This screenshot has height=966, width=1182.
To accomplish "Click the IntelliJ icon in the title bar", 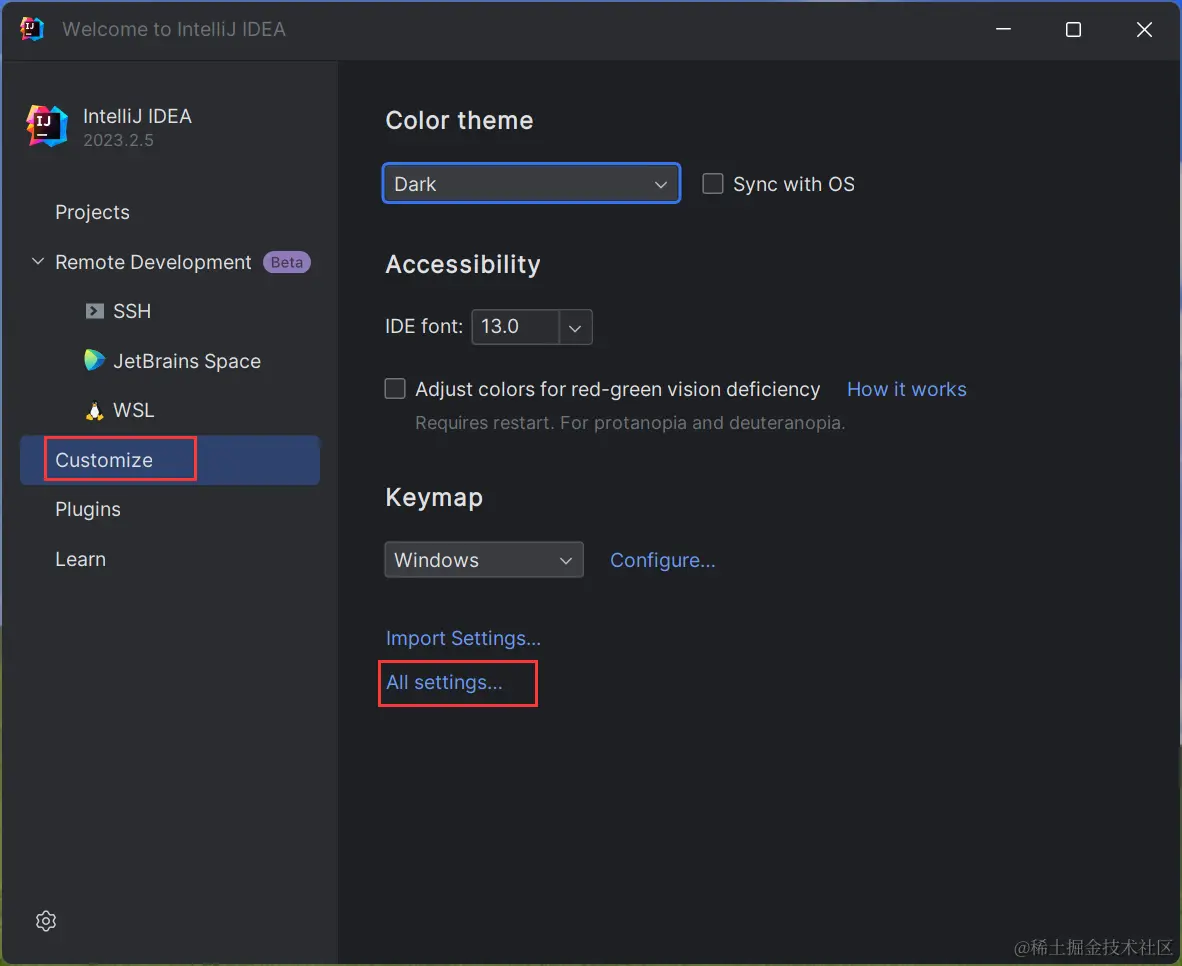I will tap(32, 29).
